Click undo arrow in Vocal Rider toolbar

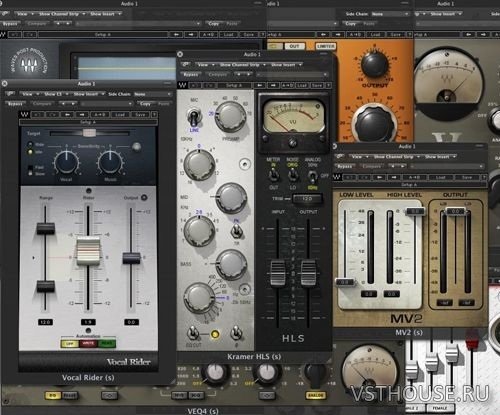[37, 115]
